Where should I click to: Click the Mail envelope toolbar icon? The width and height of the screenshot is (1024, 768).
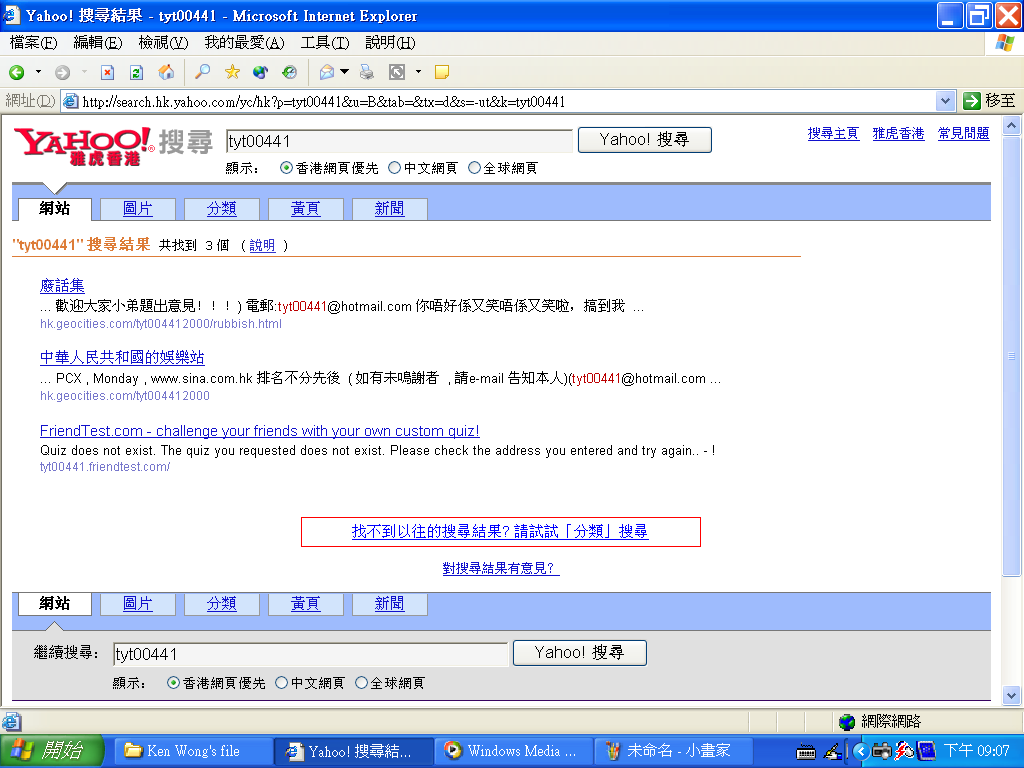327,72
